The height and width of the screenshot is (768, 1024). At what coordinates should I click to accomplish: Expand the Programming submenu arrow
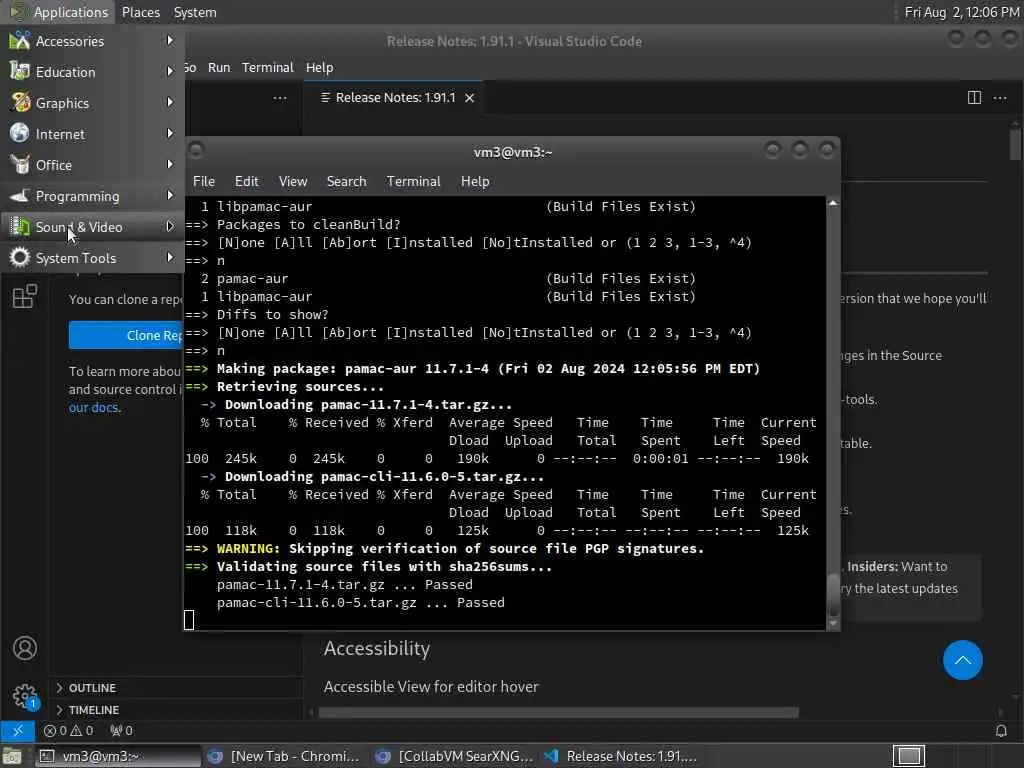coord(170,195)
